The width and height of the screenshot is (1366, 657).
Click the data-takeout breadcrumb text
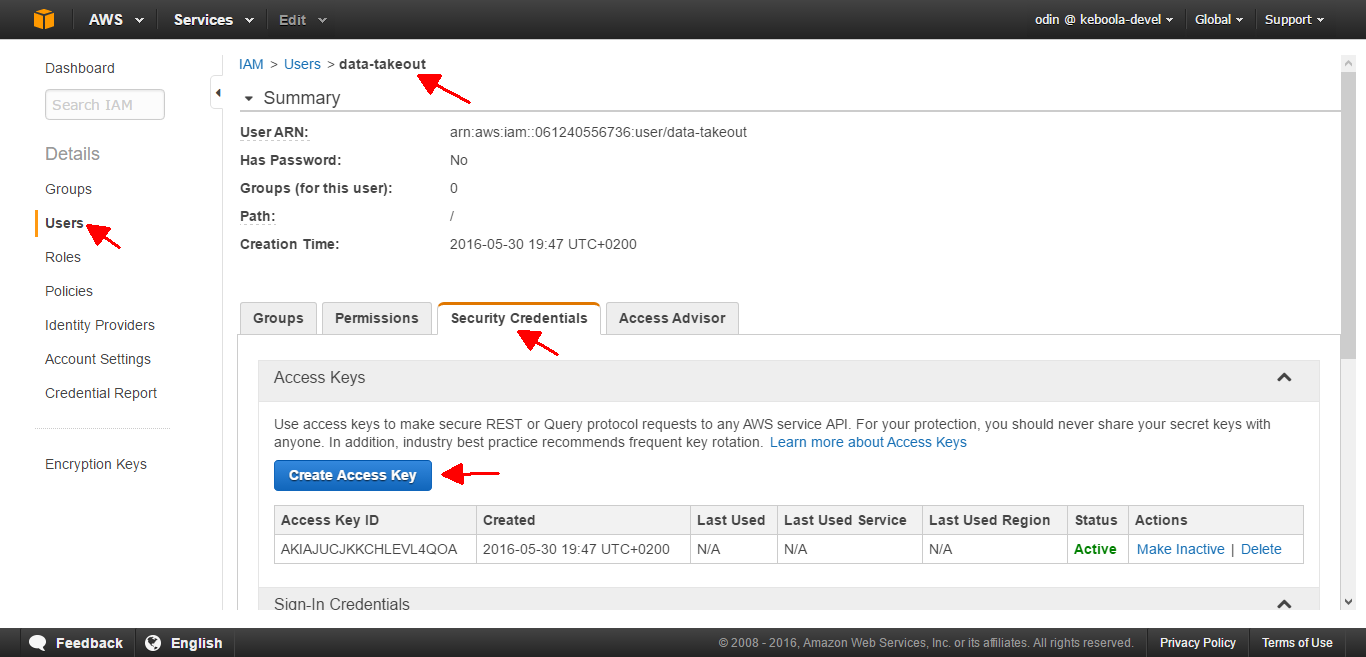point(382,64)
